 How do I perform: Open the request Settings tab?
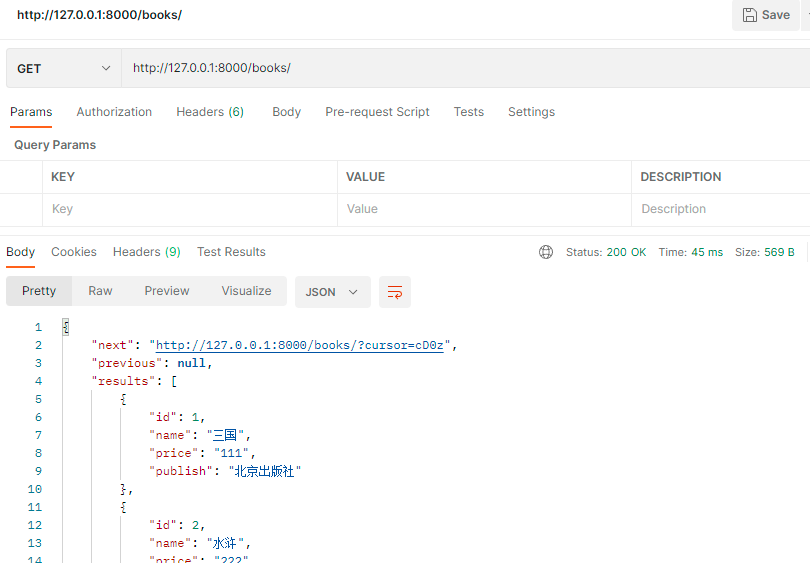point(531,112)
